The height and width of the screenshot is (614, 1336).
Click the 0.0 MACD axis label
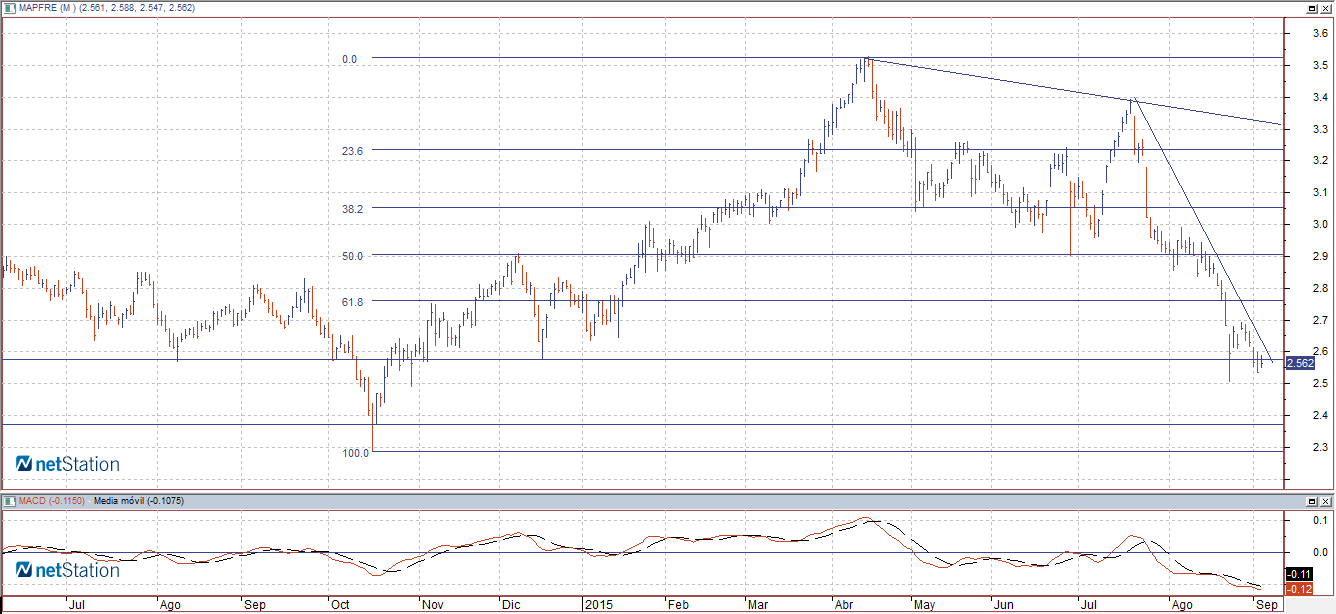click(x=1320, y=552)
